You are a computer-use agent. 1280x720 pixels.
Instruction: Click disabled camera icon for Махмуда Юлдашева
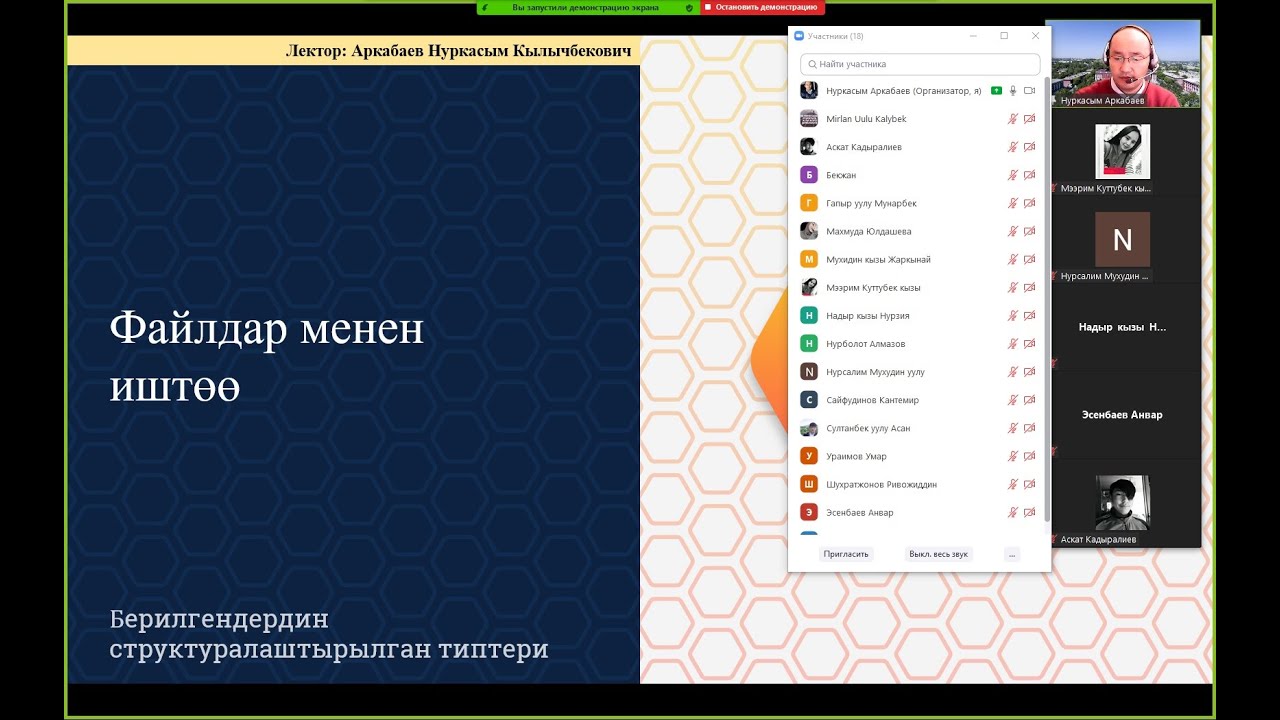pos(1029,231)
